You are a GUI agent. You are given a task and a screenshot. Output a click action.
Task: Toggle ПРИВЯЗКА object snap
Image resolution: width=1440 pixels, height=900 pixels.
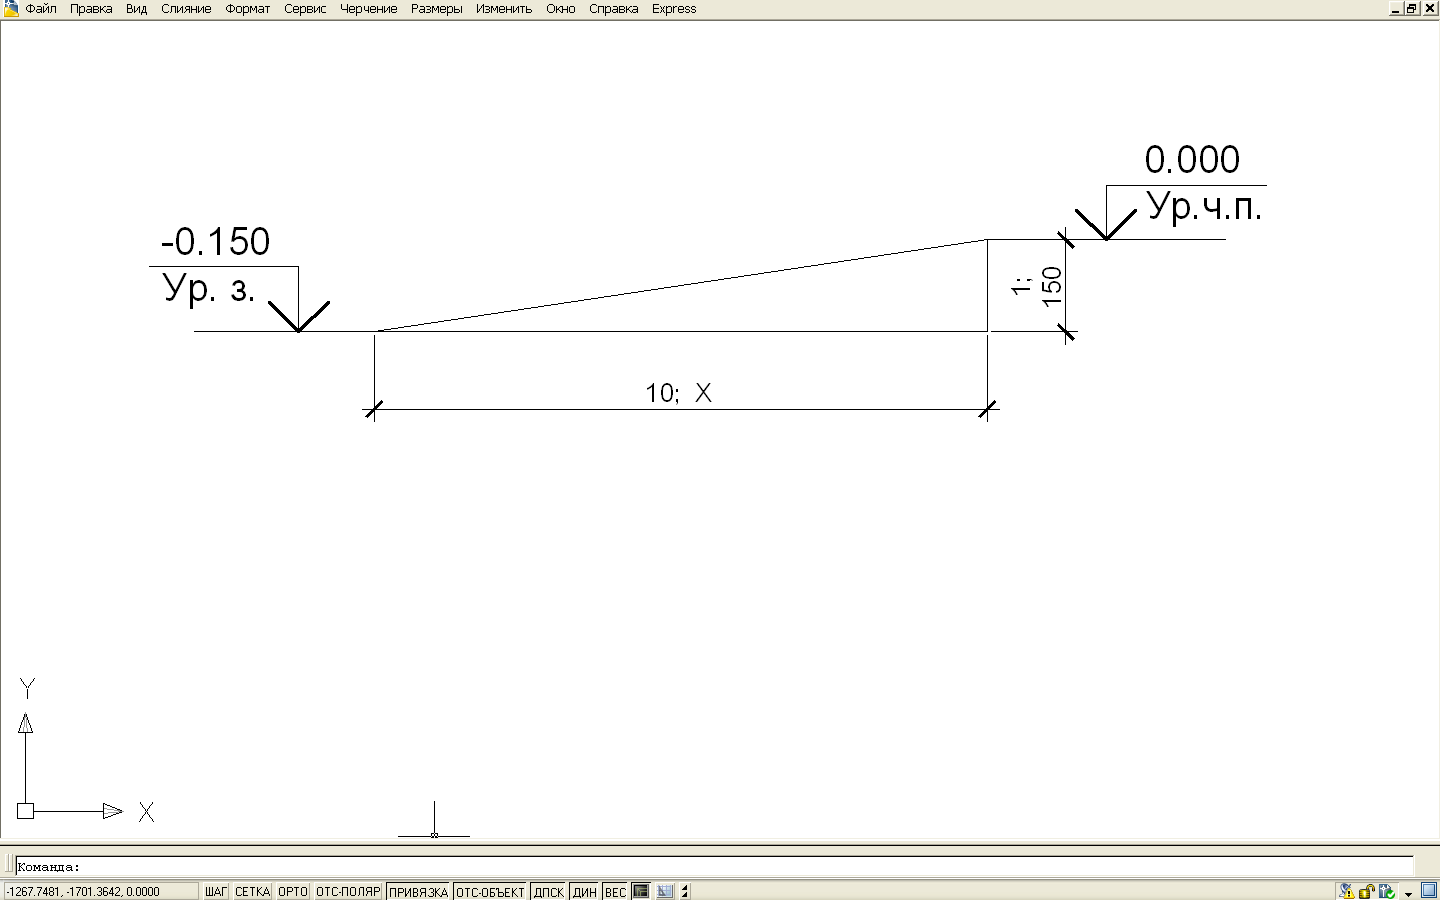click(418, 892)
